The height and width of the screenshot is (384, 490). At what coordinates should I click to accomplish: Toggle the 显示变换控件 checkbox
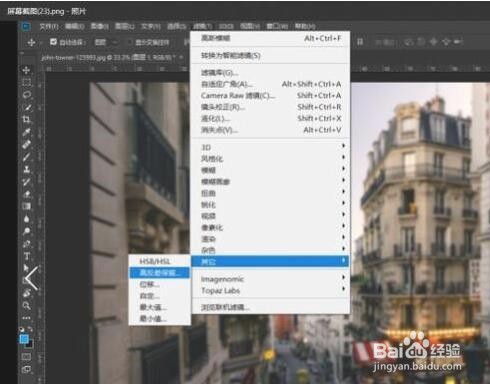[130, 42]
